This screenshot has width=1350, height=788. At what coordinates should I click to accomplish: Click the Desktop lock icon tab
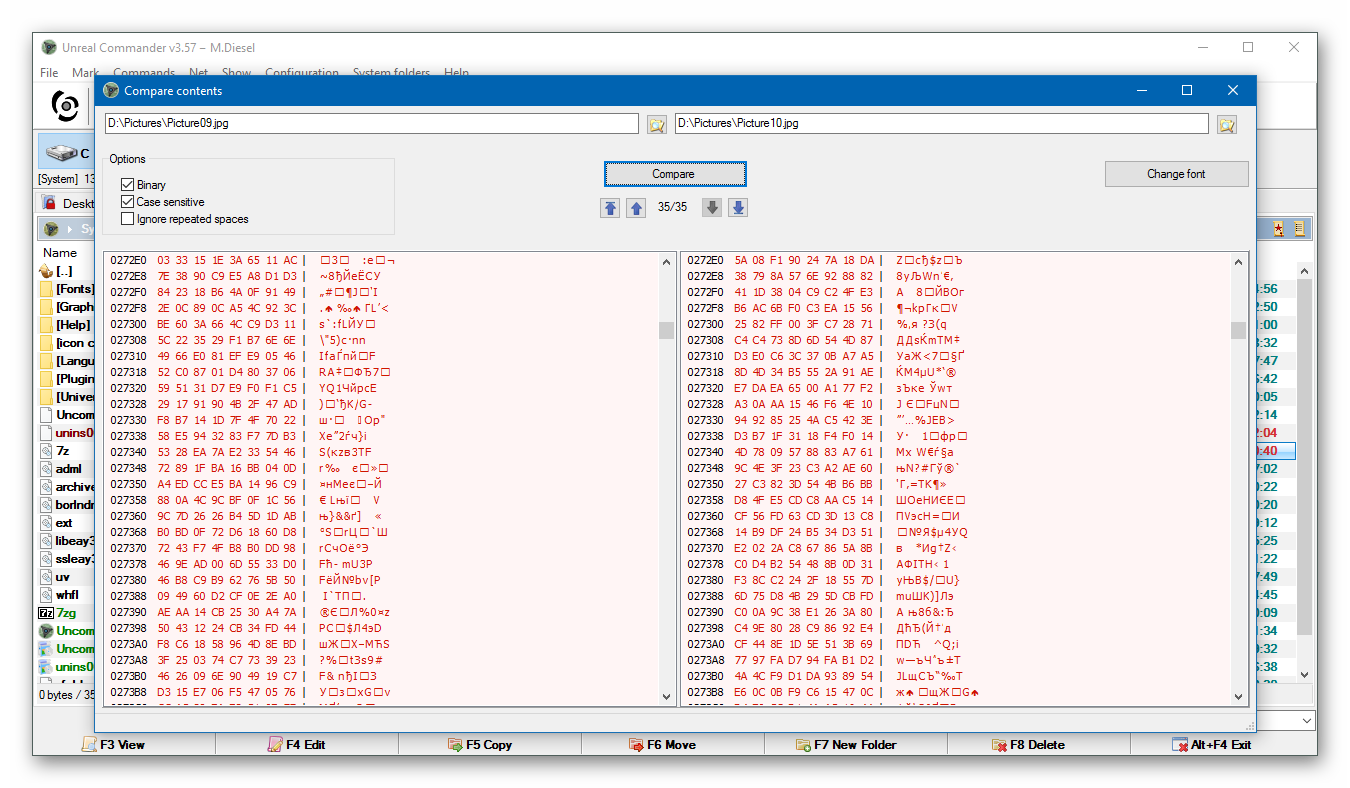point(49,203)
